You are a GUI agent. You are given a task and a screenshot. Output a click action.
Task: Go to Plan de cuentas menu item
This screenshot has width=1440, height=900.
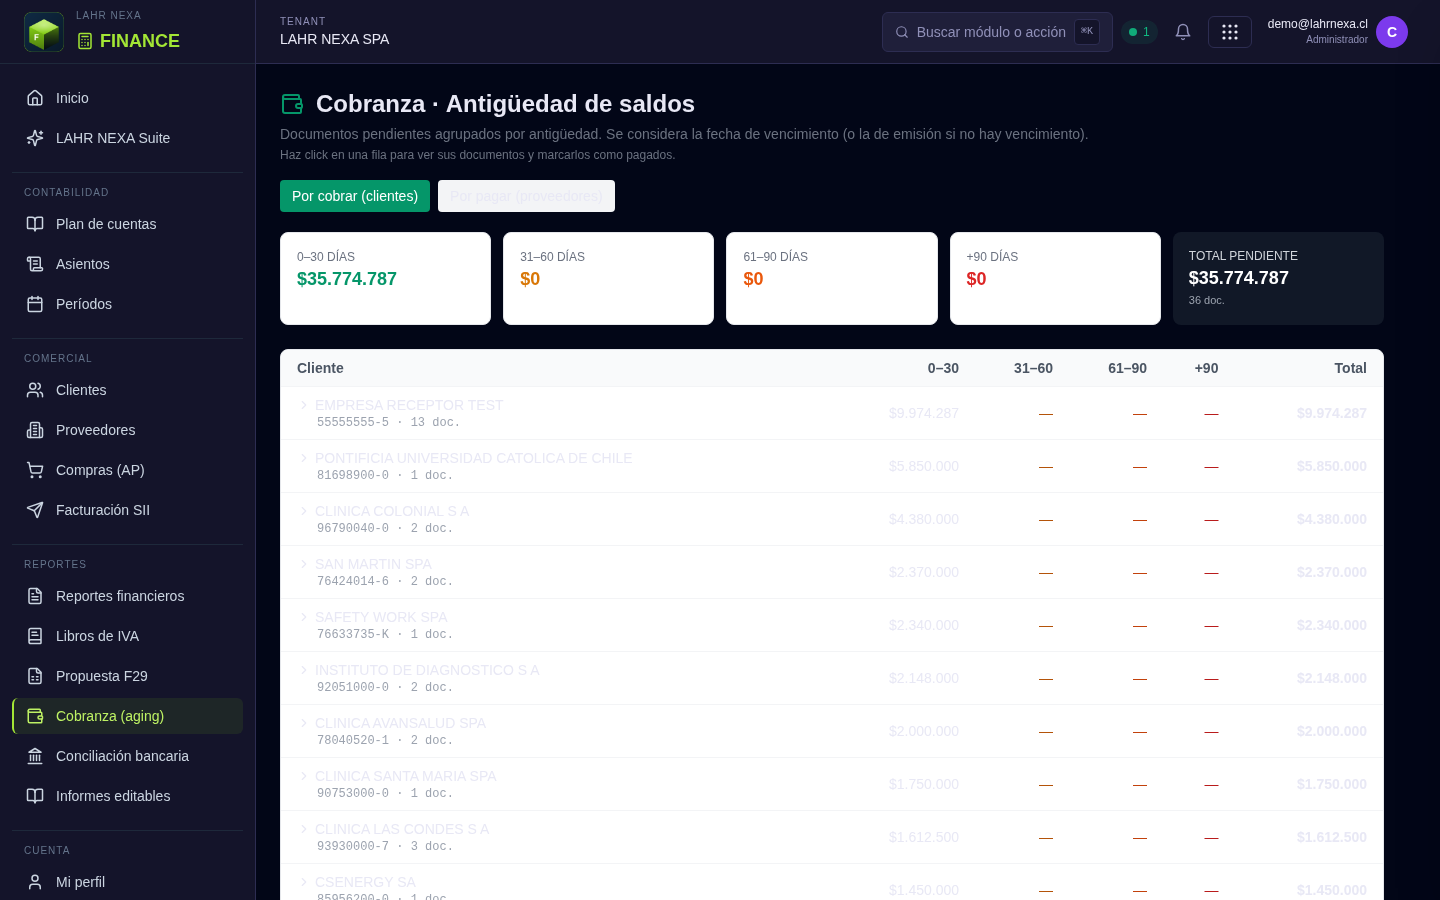click(128, 224)
